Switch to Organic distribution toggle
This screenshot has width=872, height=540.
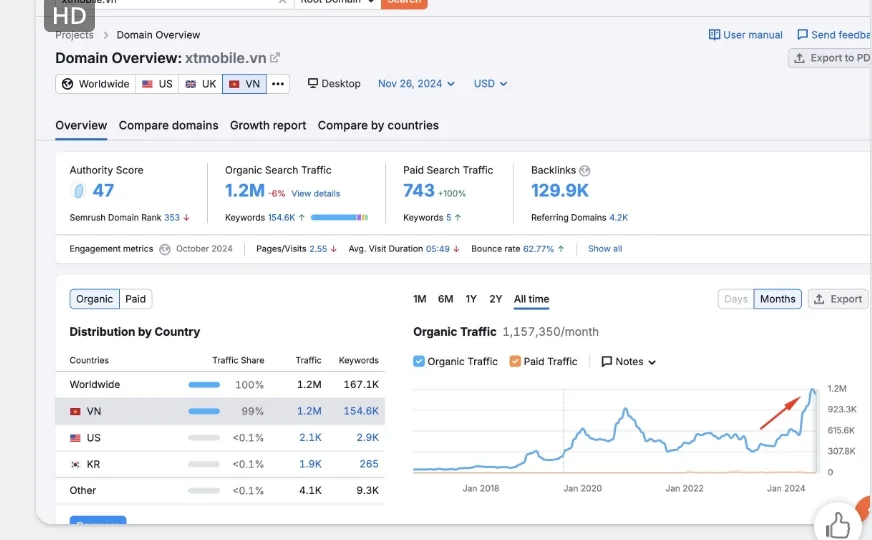point(95,299)
